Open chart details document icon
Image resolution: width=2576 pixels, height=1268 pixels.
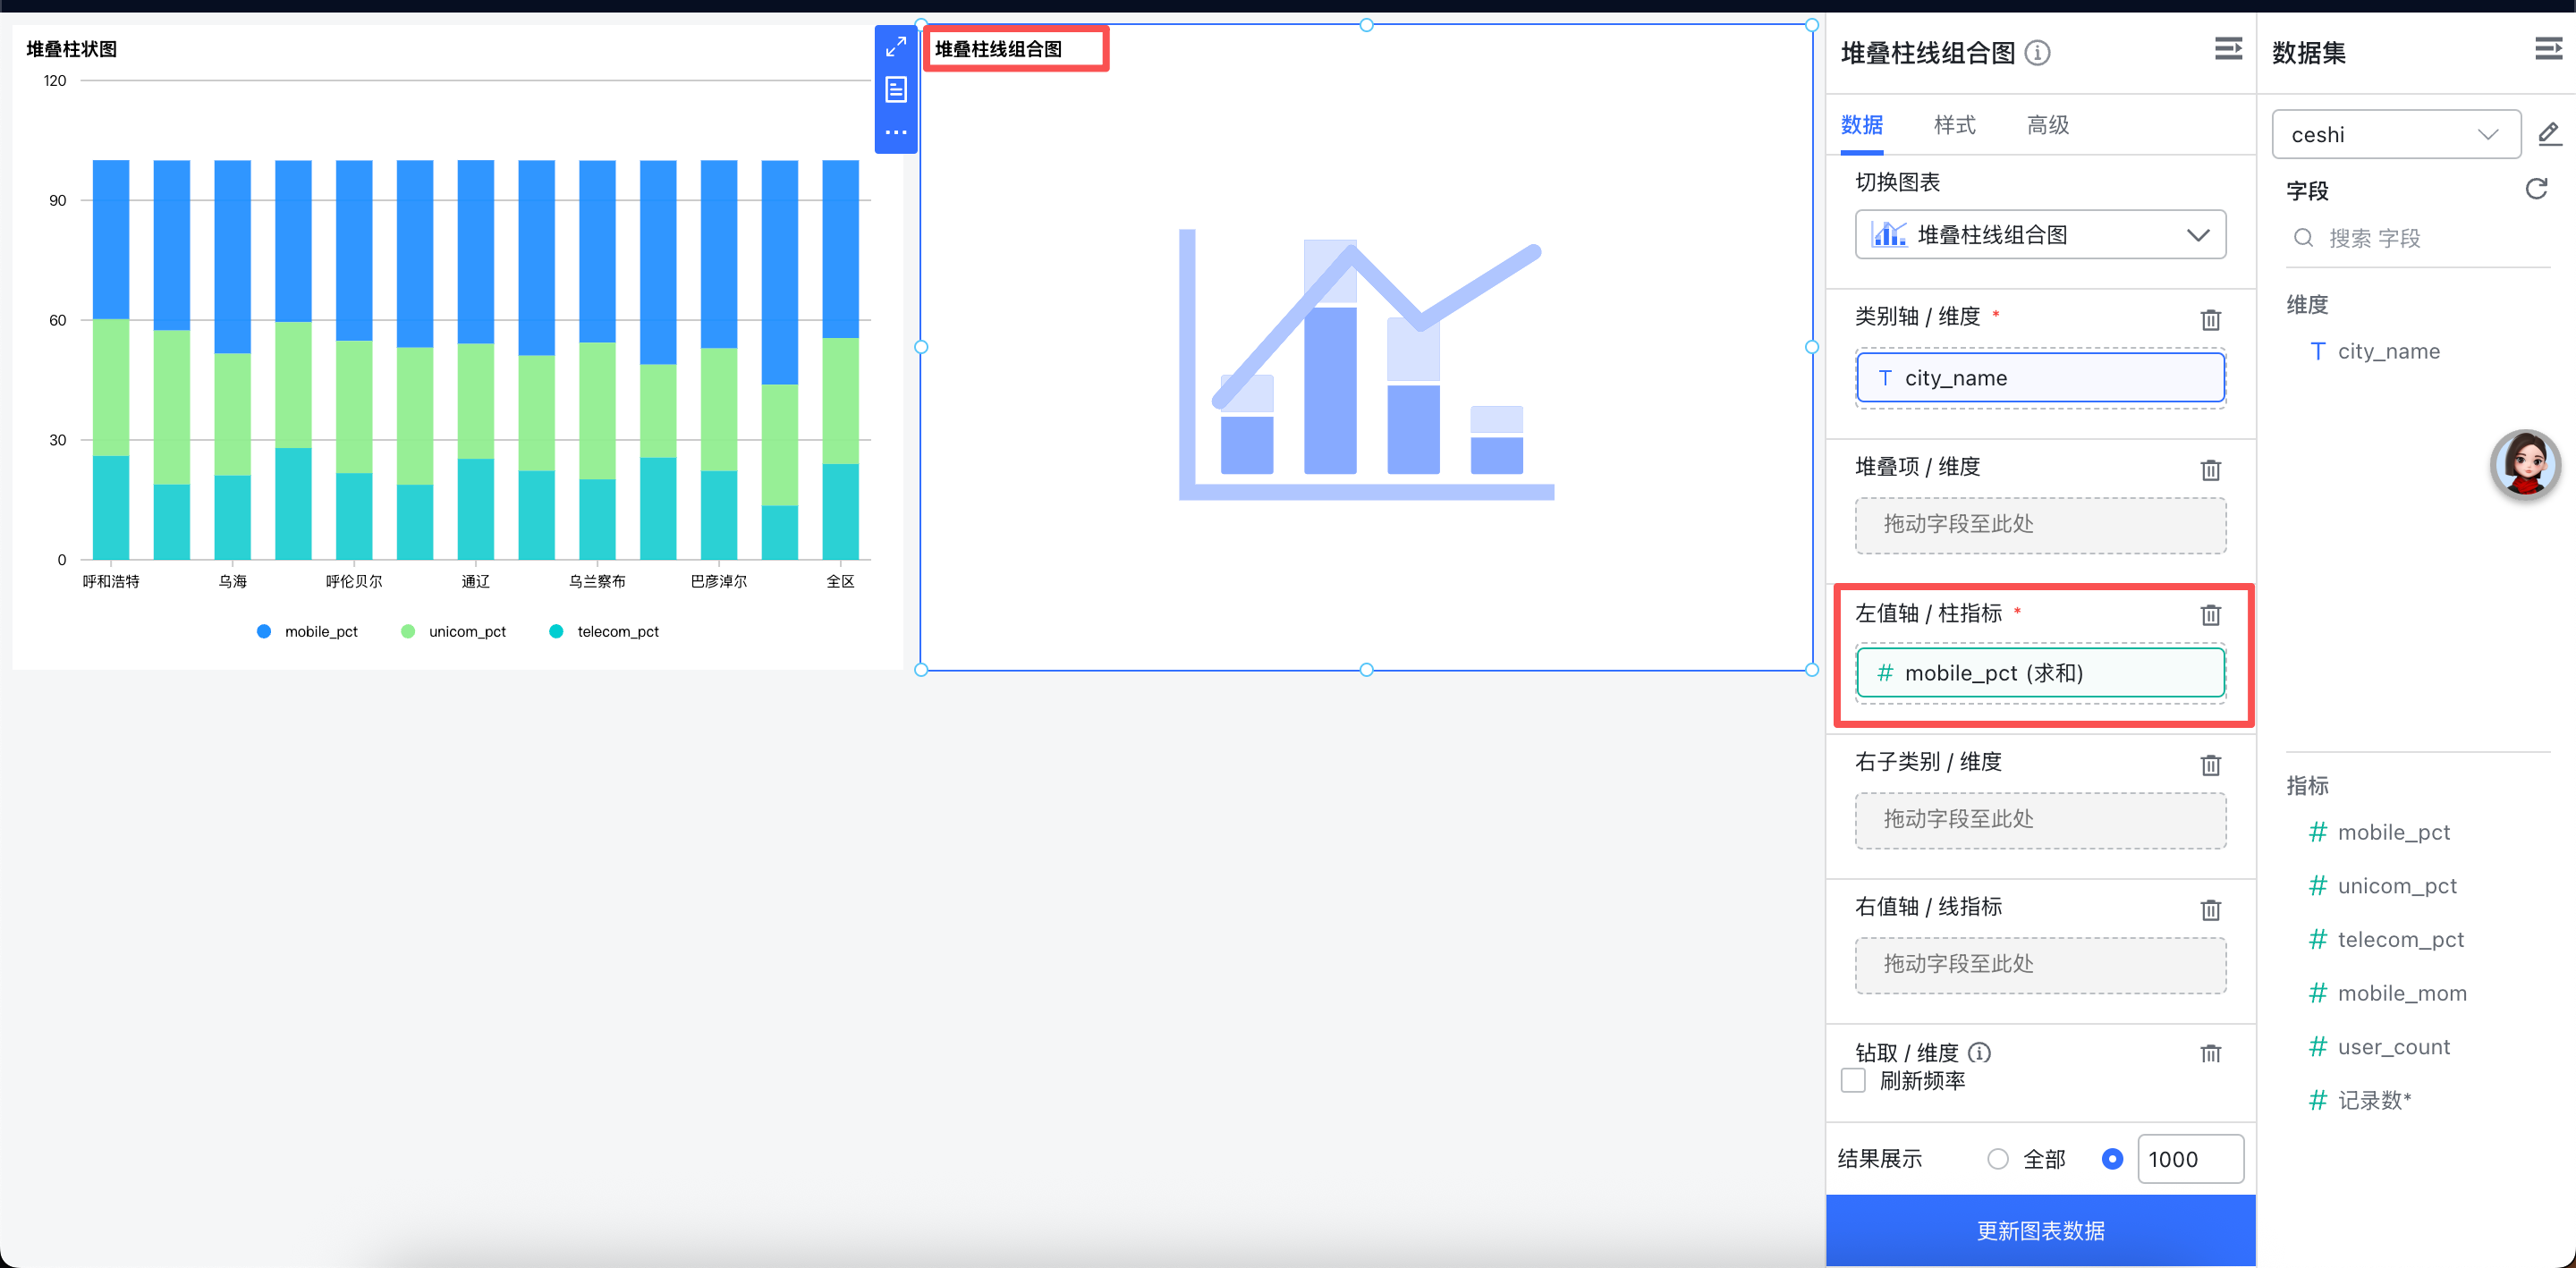pos(895,90)
